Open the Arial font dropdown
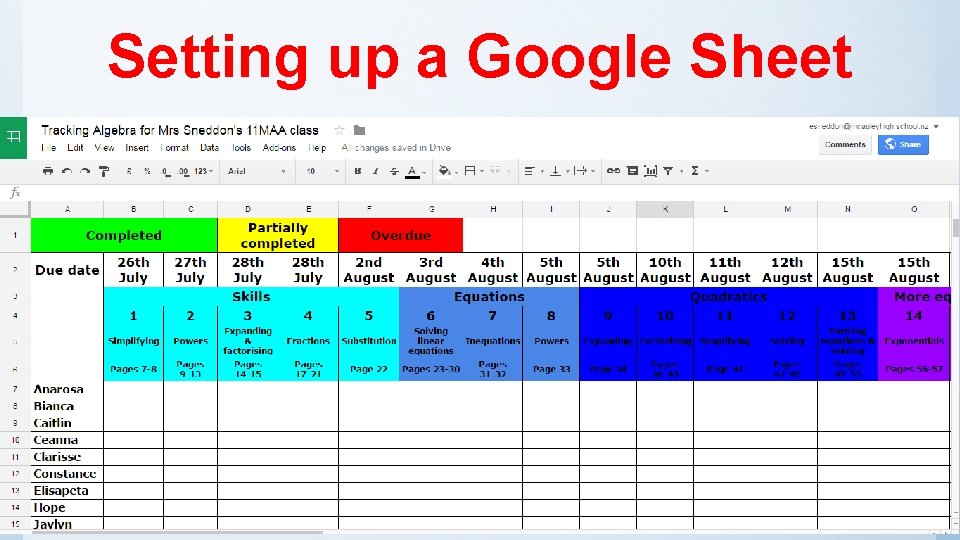Image resolution: width=960 pixels, height=540 pixels. 257,171
